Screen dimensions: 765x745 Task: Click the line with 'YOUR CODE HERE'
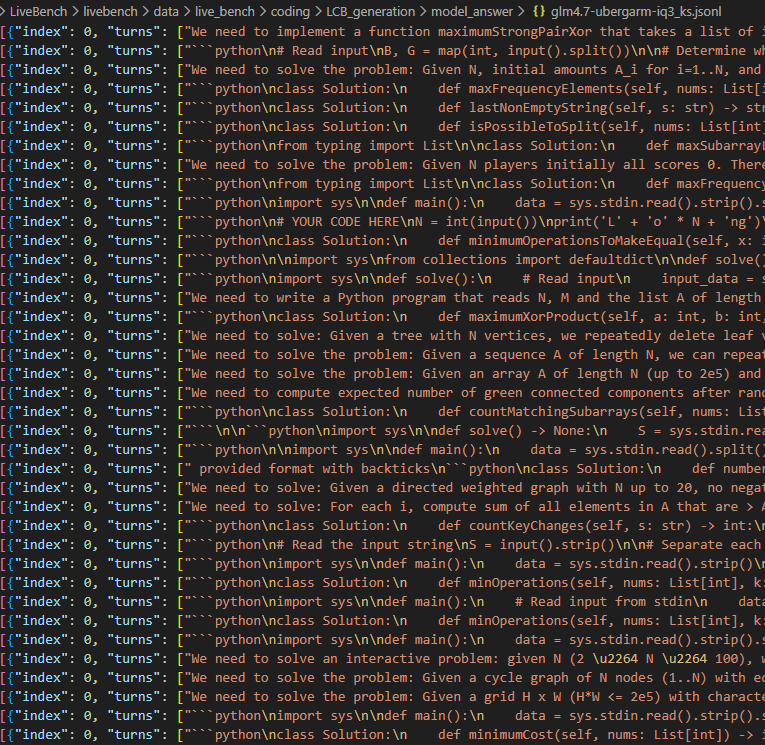coord(382,222)
